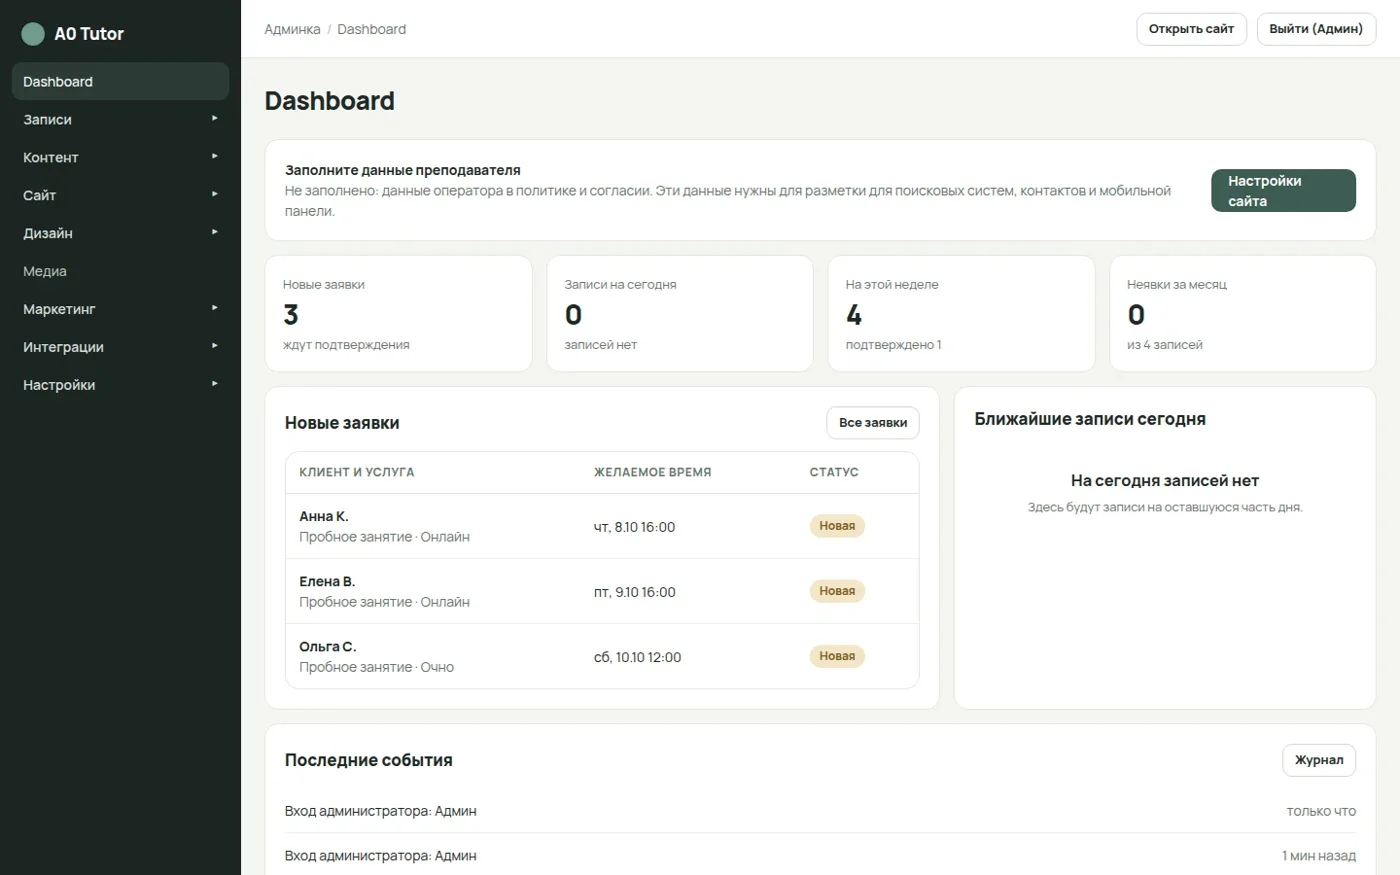The height and width of the screenshot is (875, 1400).
Task: Click the time чт, 8.10 16:00
Action: click(x=634, y=527)
